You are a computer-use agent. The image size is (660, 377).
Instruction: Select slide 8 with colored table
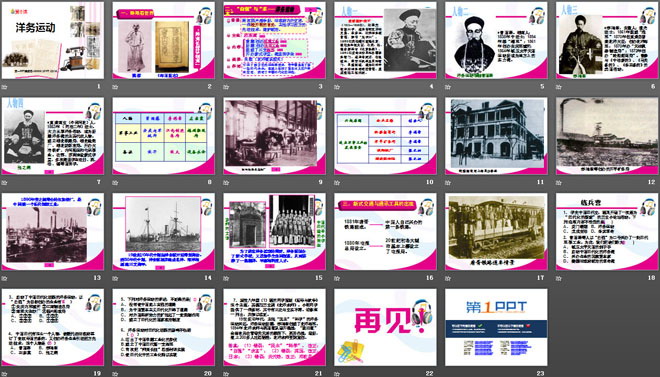(x=163, y=136)
